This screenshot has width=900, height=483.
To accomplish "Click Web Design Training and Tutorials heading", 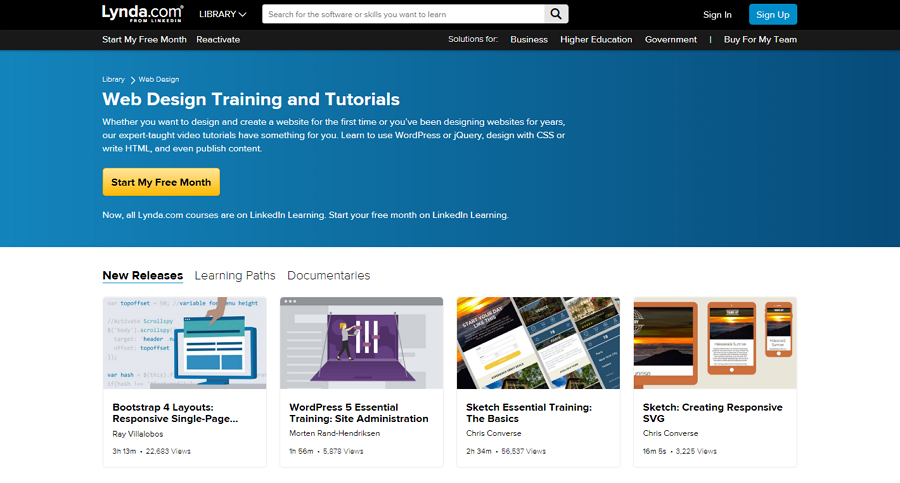I will click(251, 99).
